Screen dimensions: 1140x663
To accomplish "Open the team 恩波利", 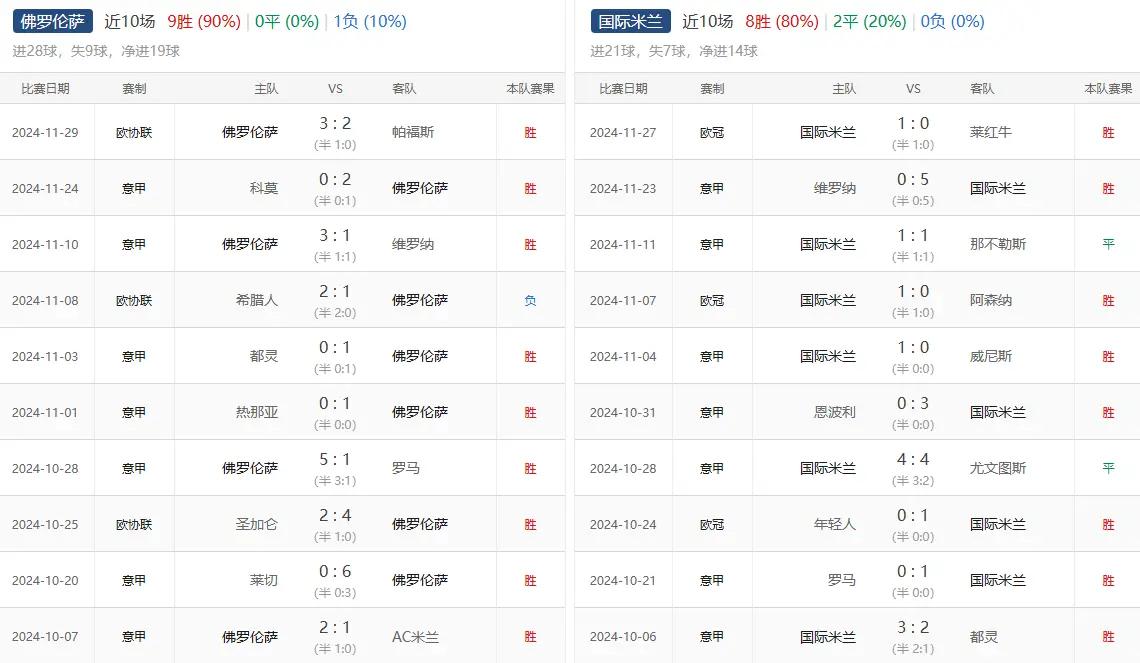I will [835, 412].
